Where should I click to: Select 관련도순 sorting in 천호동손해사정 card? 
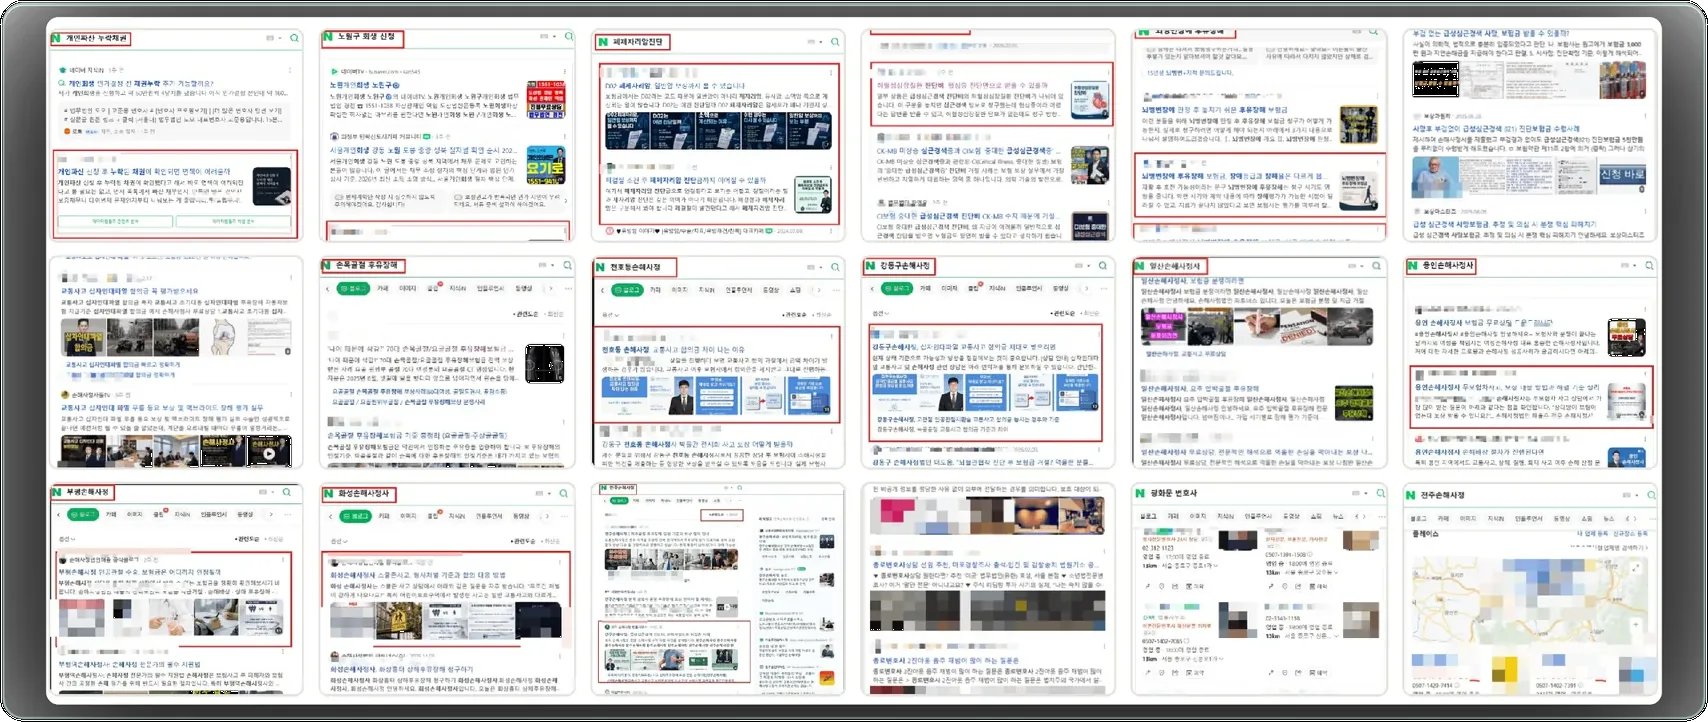796,314
